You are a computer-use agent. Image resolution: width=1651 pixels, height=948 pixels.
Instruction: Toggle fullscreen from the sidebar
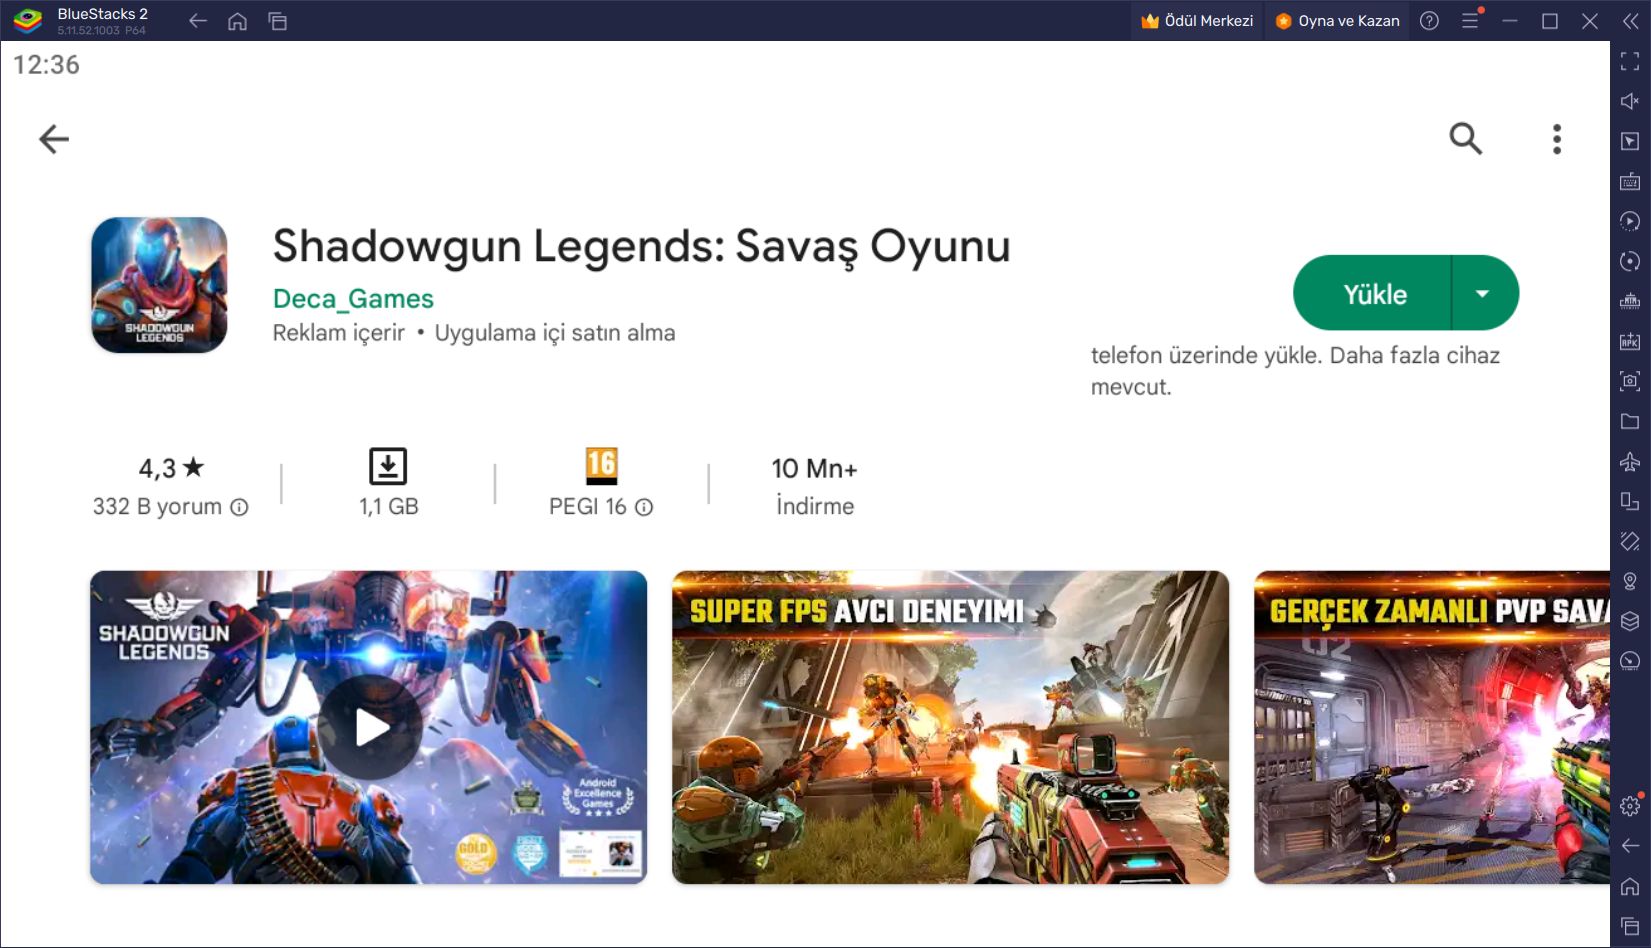click(x=1630, y=61)
